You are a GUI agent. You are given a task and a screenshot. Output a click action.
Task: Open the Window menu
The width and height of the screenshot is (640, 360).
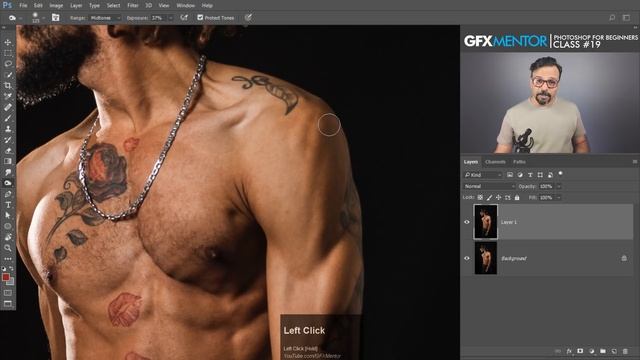[186, 5]
